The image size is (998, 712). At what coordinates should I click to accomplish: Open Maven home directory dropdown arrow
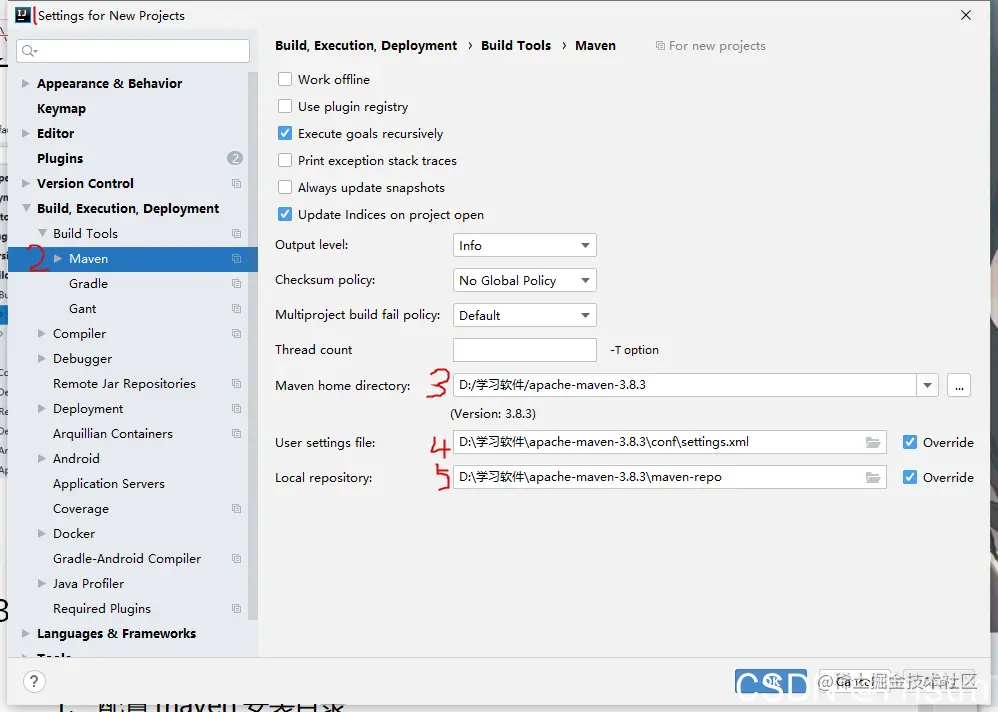point(927,385)
